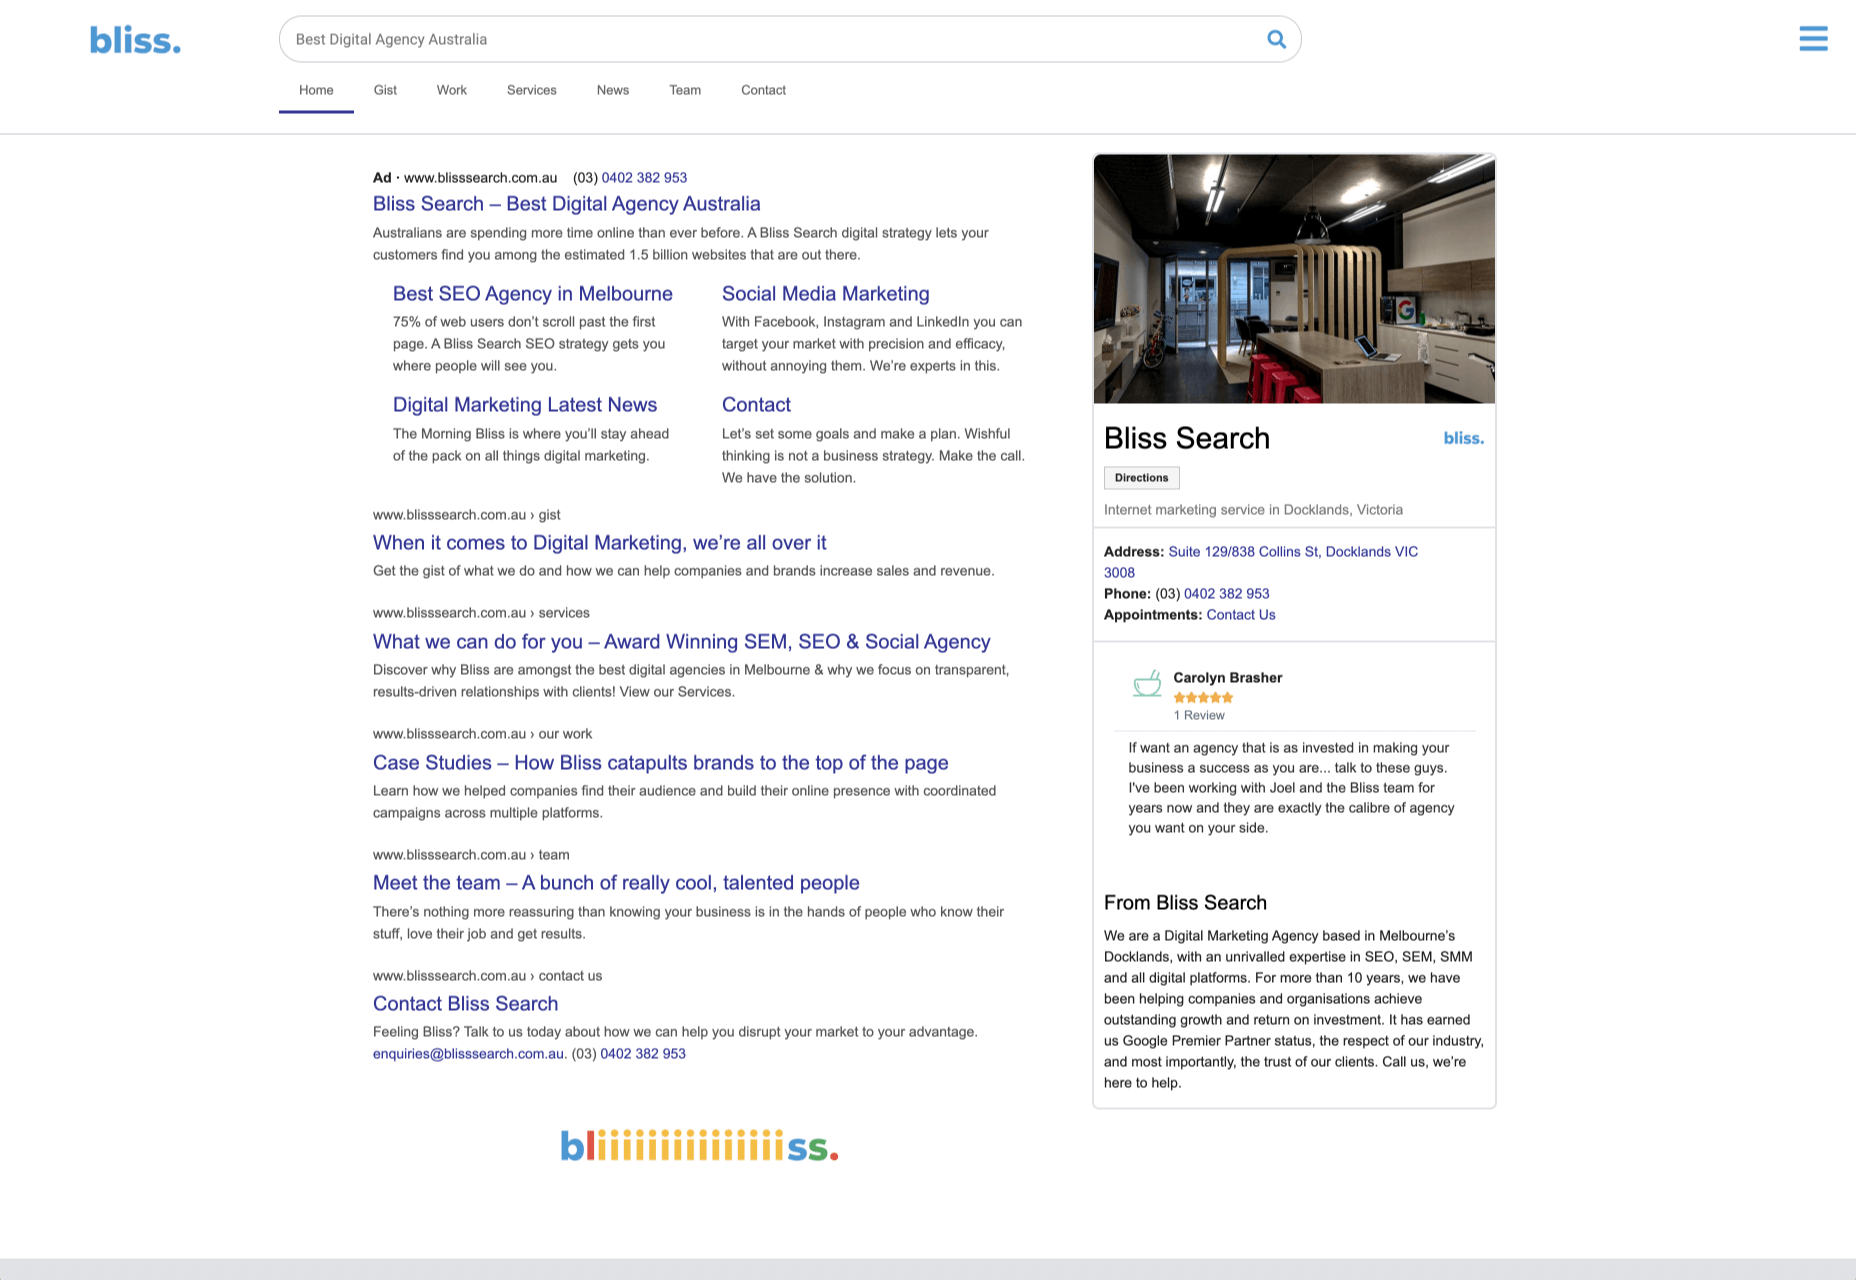Screen dimensions: 1856x1280
Task: Open the hamburger menu icon
Action: (1813, 39)
